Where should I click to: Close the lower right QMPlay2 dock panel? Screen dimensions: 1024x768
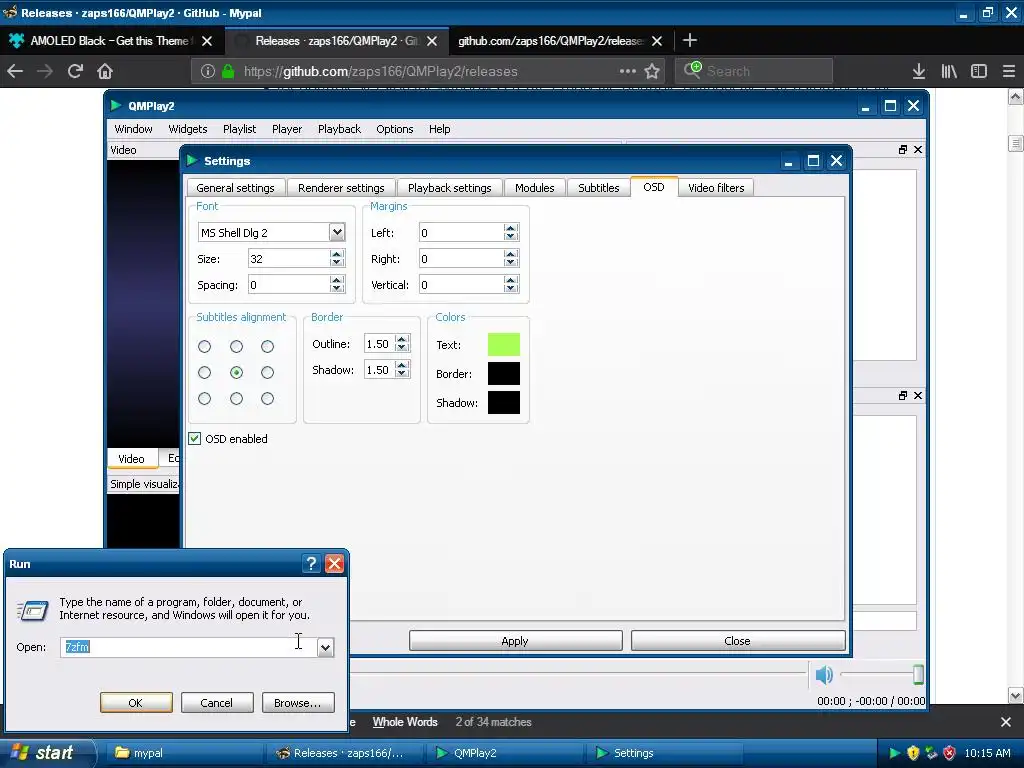pyautogui.click(x=918, y=395)
